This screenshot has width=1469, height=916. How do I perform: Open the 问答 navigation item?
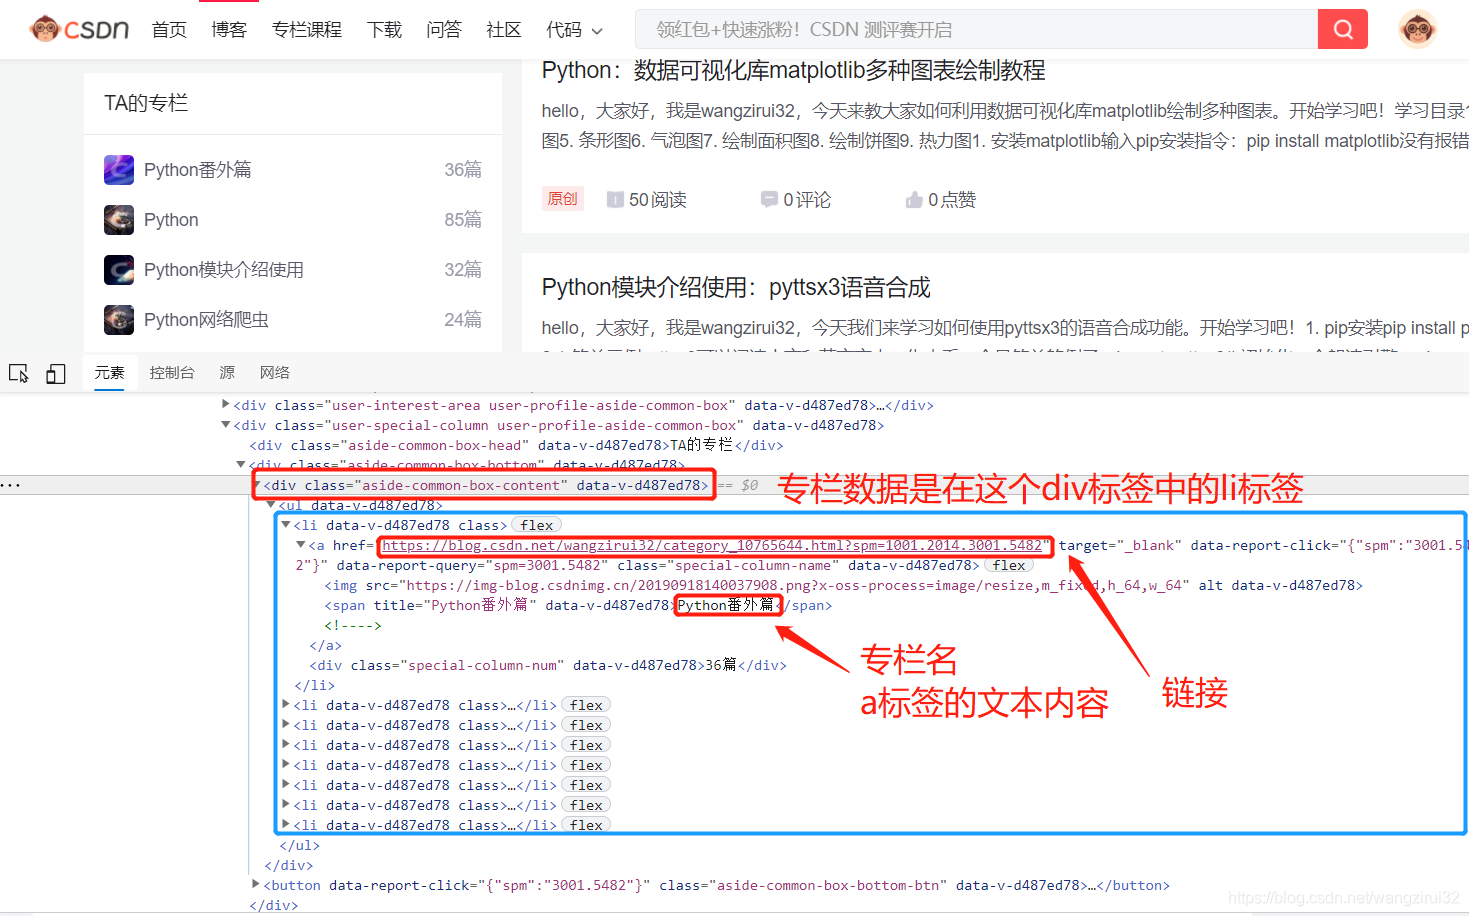tap(444, 30)
